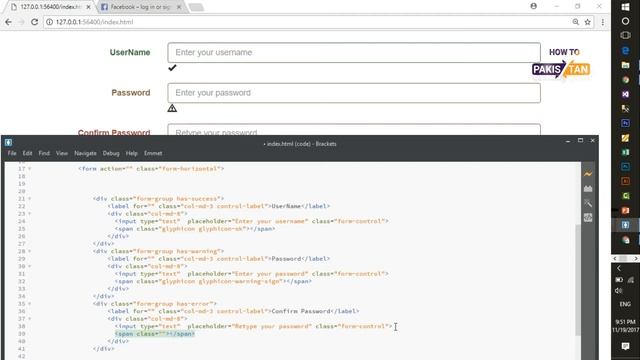Open the Extension Manager icon in Brackets
This screenshot has height=360, width=640.
[x=588, y=189]
